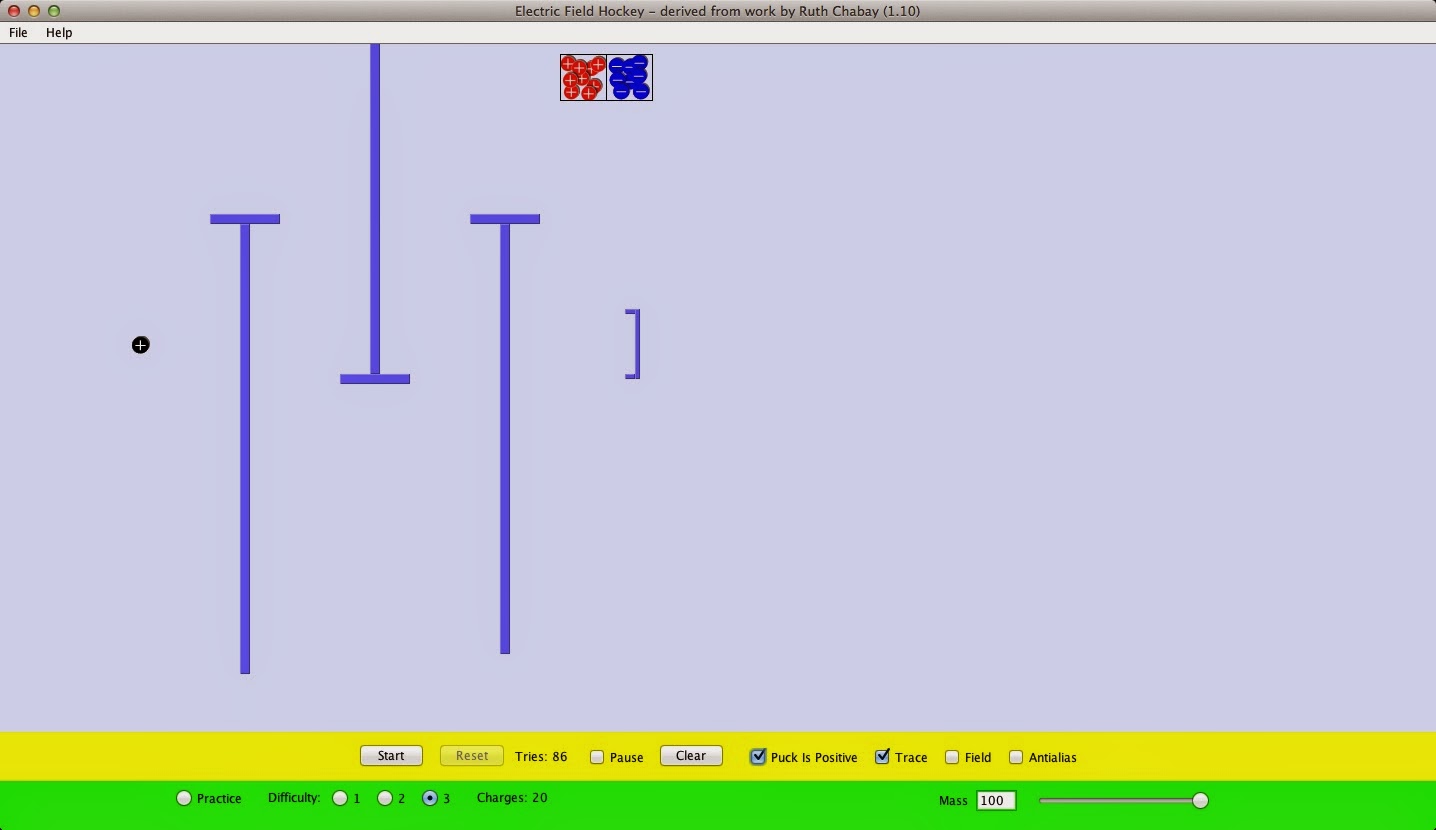This screenshot has width=1436, height=830.
Task: Start the simulation
Action: (x=391, y=756)
